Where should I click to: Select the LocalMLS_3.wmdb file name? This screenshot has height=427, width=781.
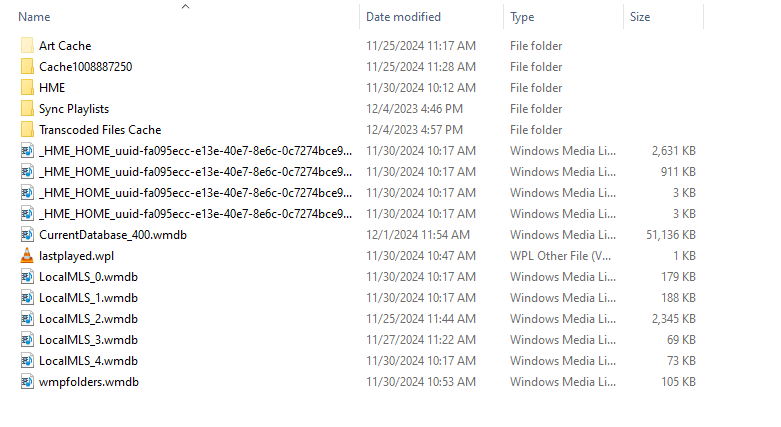[89, 340]
